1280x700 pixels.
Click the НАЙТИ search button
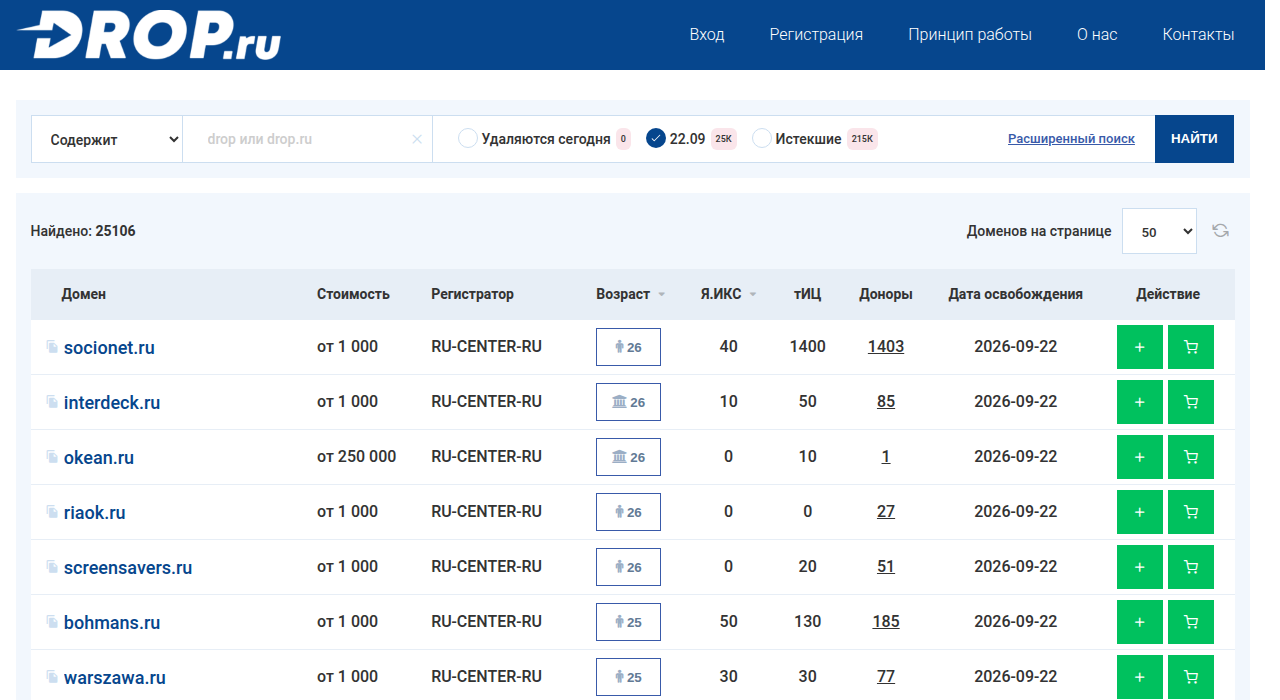coord(1194,139)
